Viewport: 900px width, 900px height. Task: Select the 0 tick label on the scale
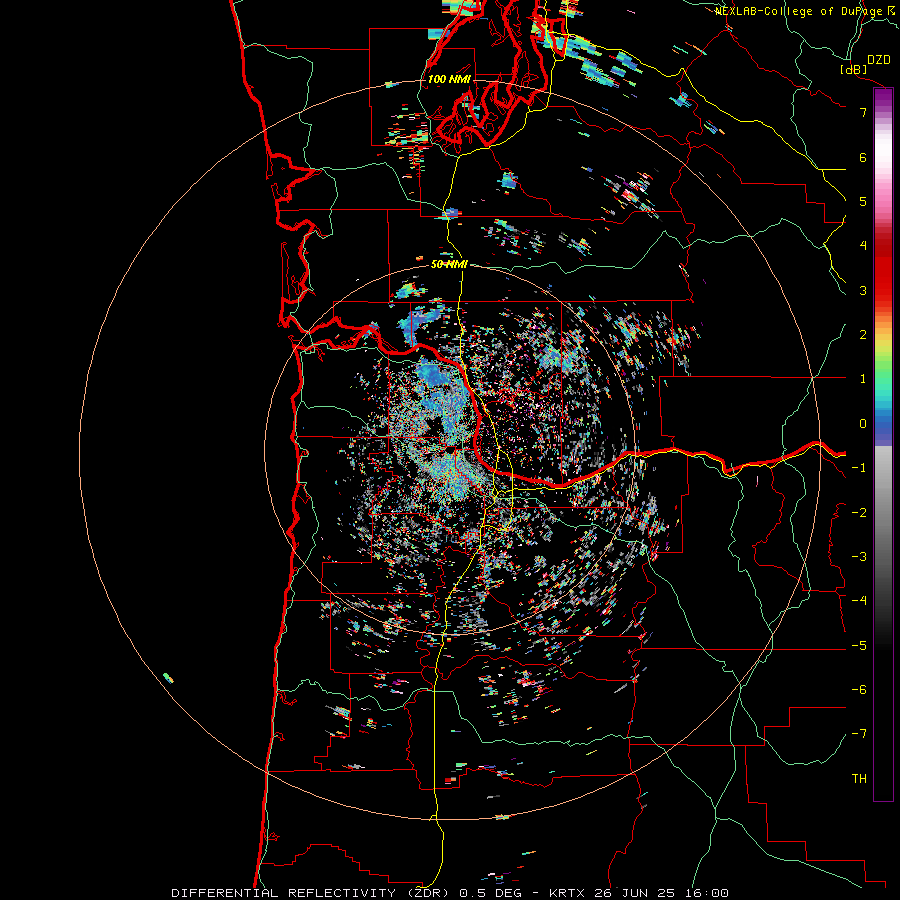(863, 424)
